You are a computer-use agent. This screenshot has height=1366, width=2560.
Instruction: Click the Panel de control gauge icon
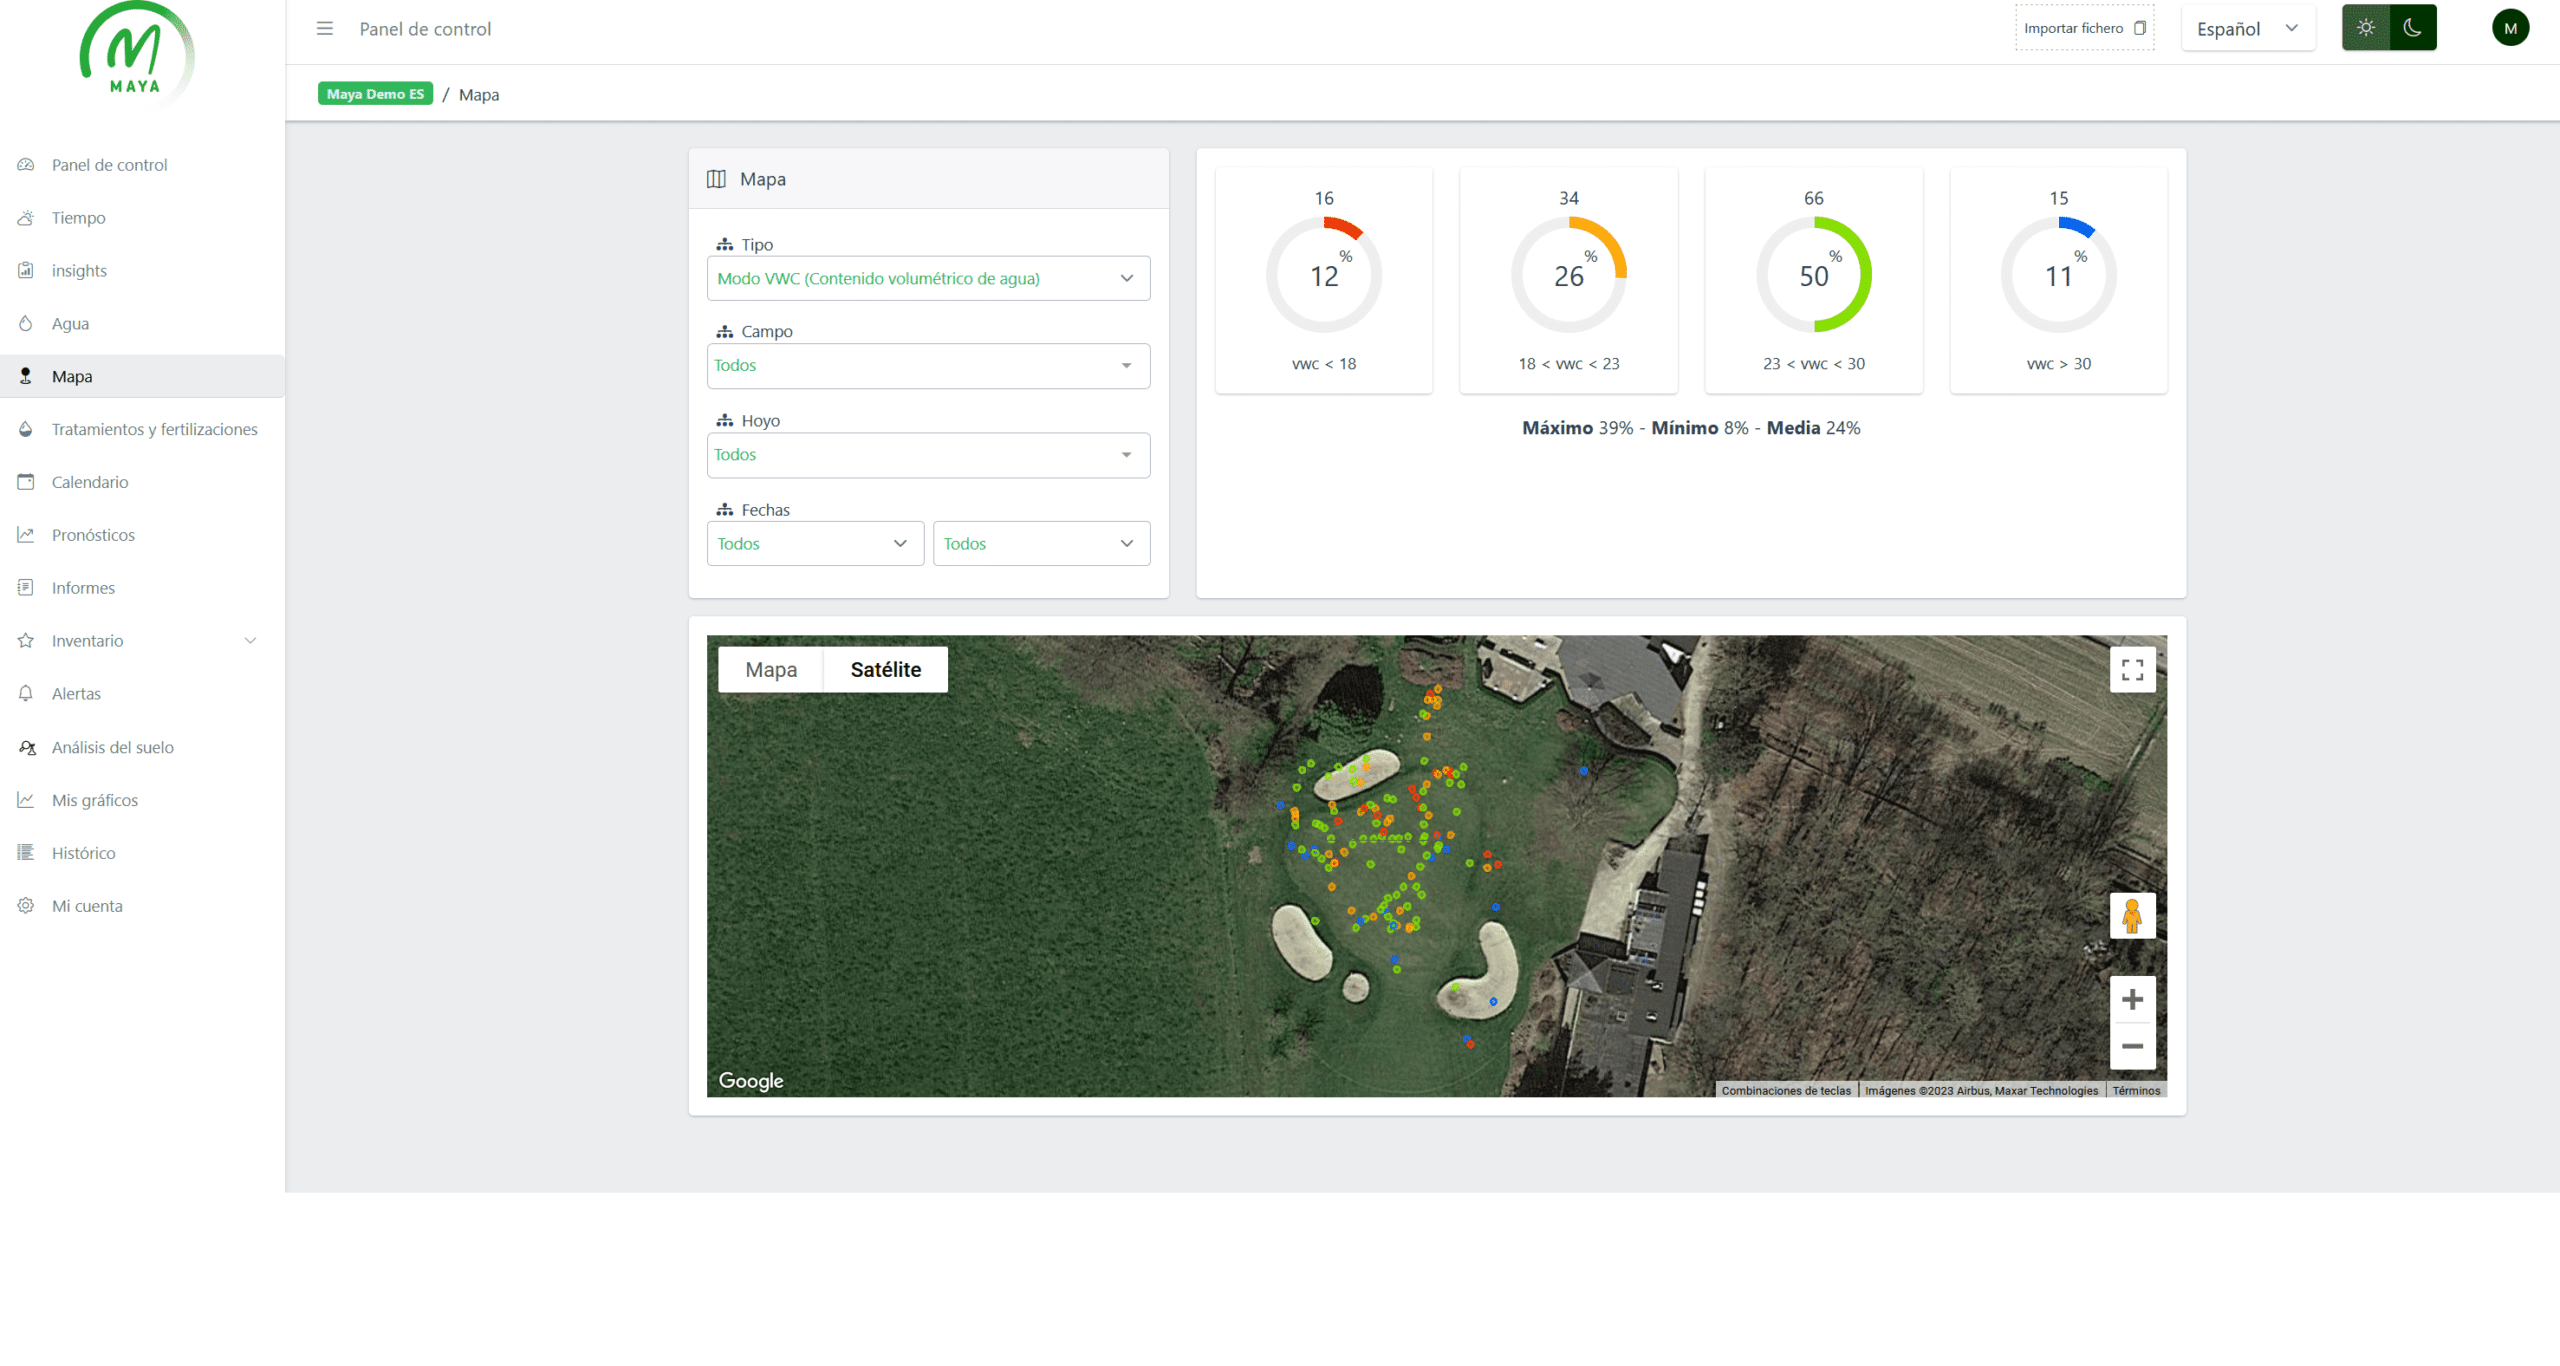click(x=26, y=165)
